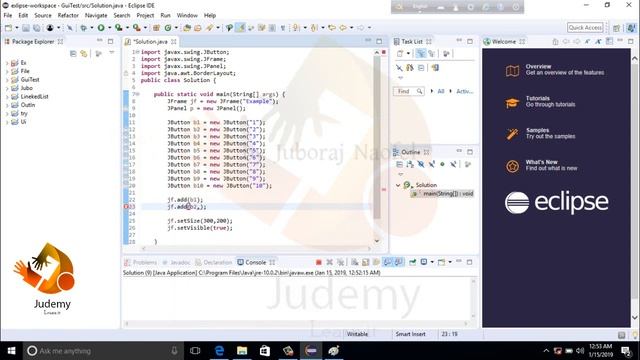Open the Window menu

[187, 16]
